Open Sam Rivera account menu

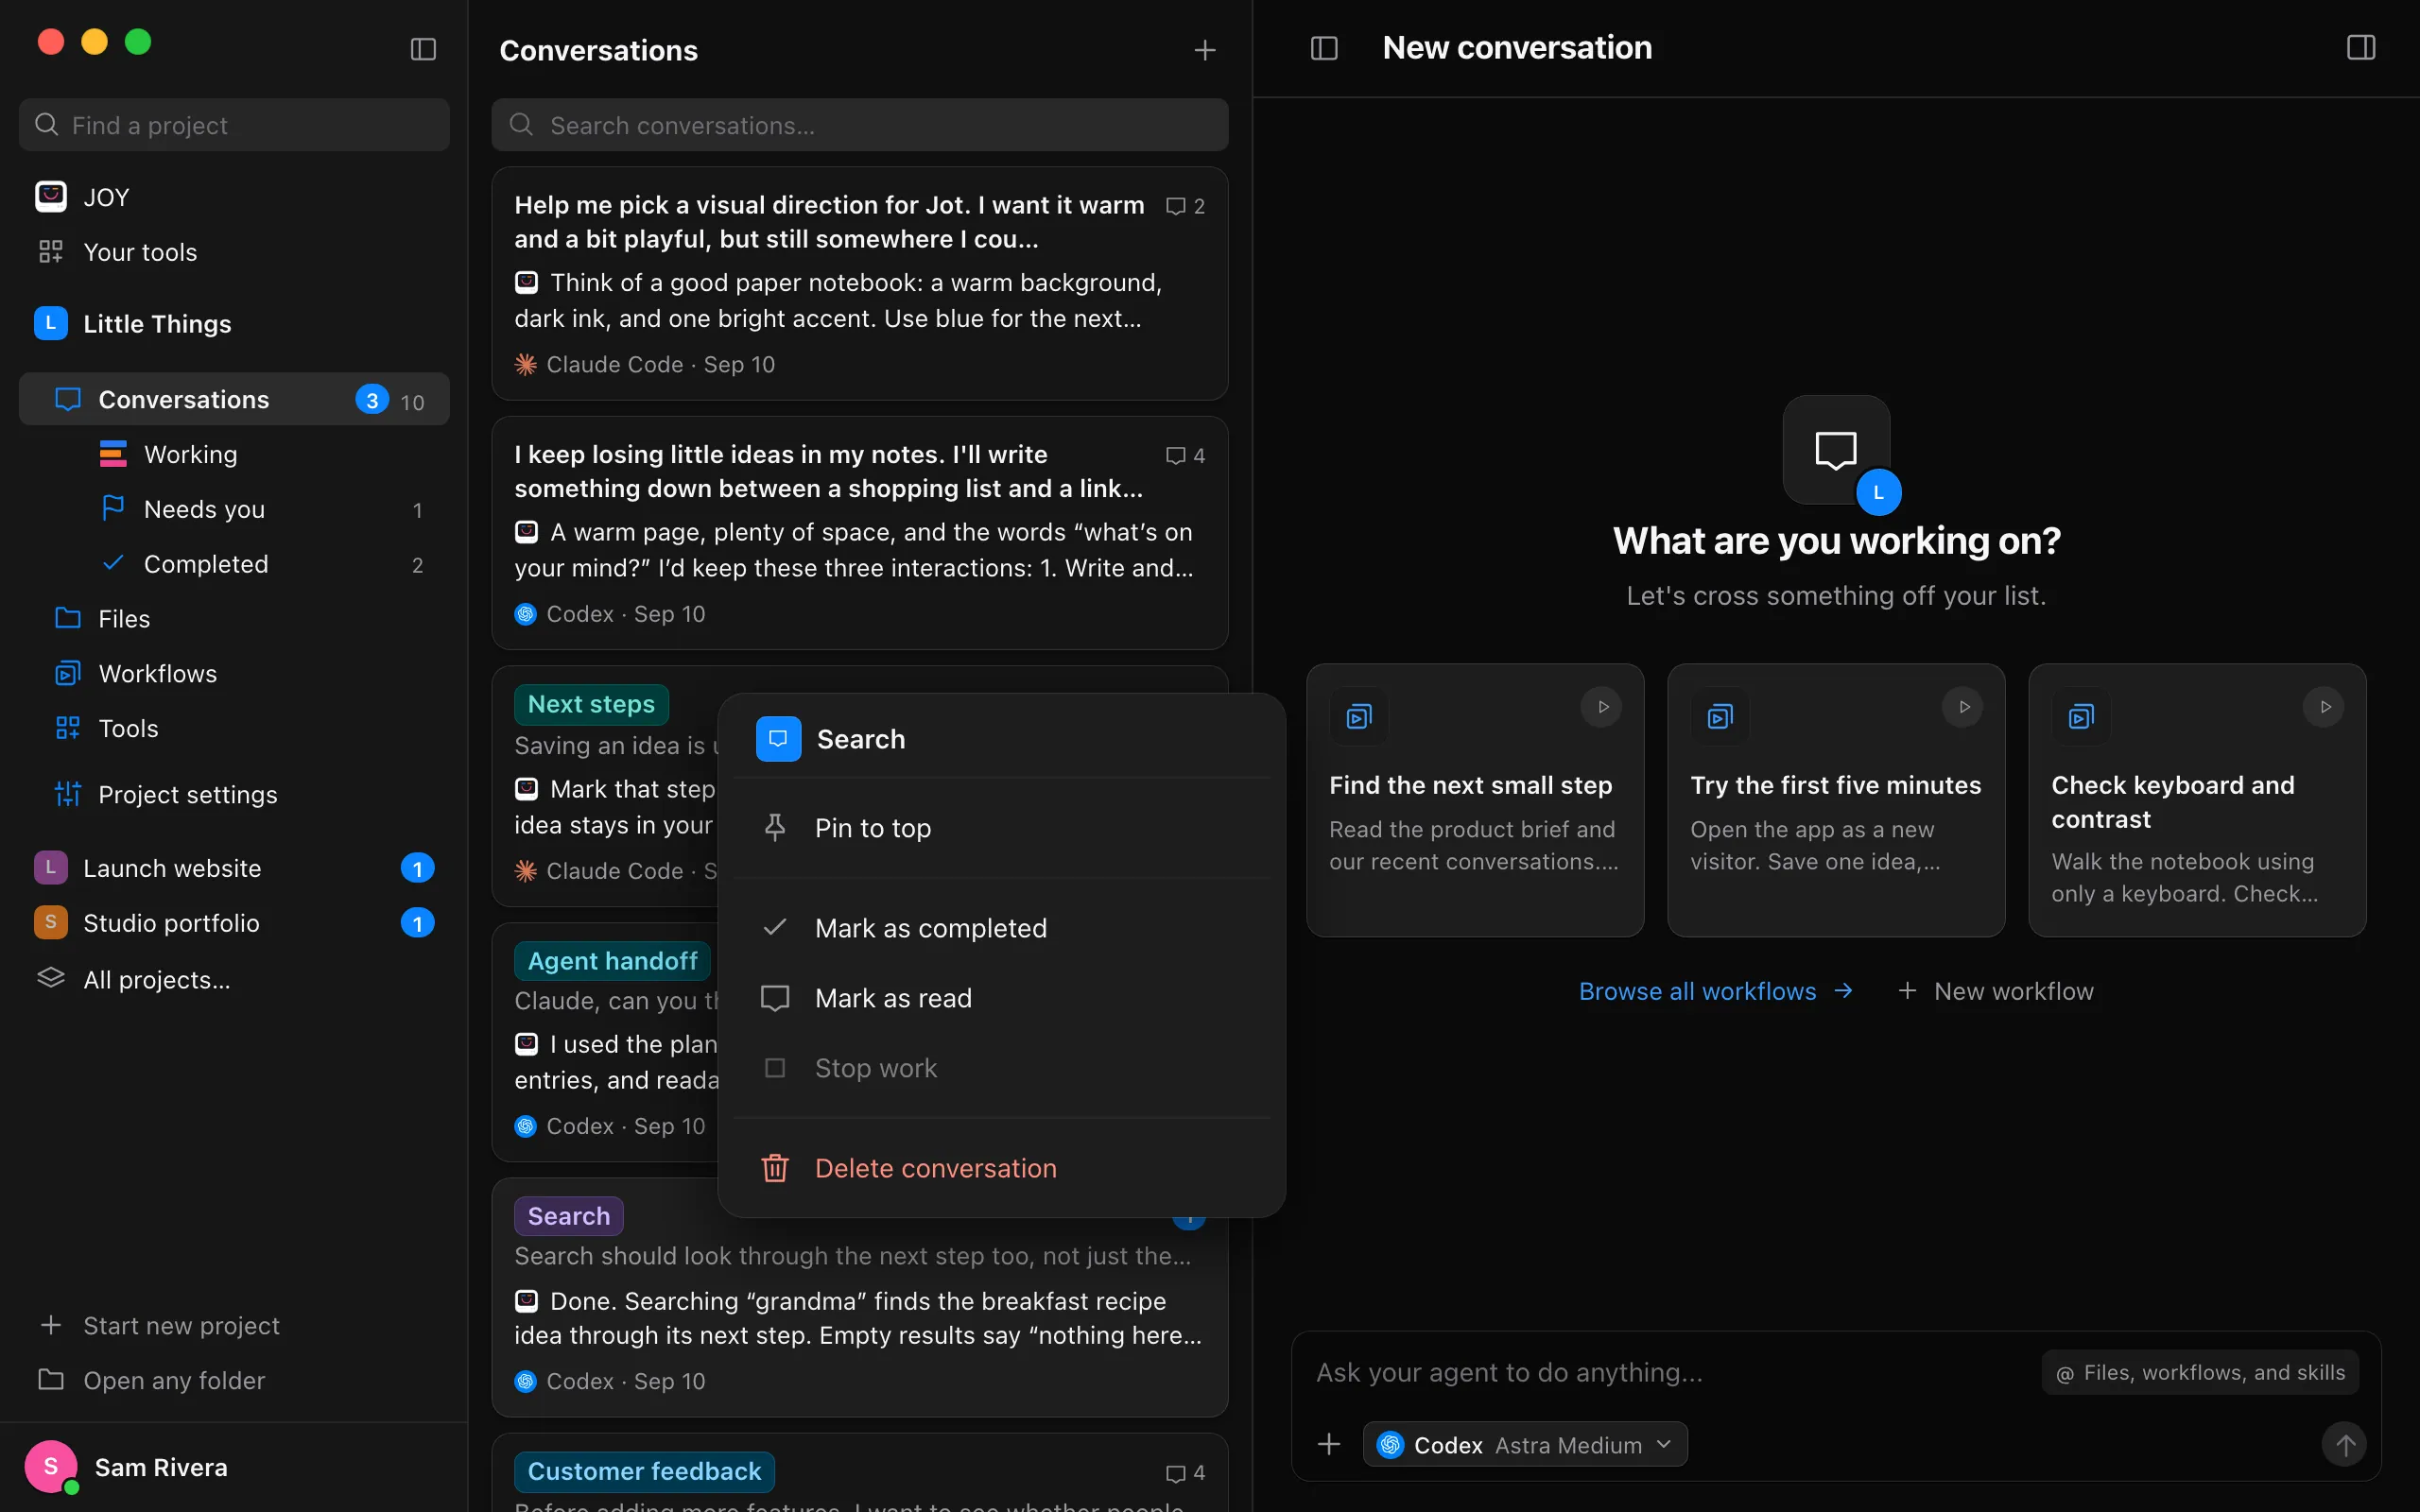234,1467
